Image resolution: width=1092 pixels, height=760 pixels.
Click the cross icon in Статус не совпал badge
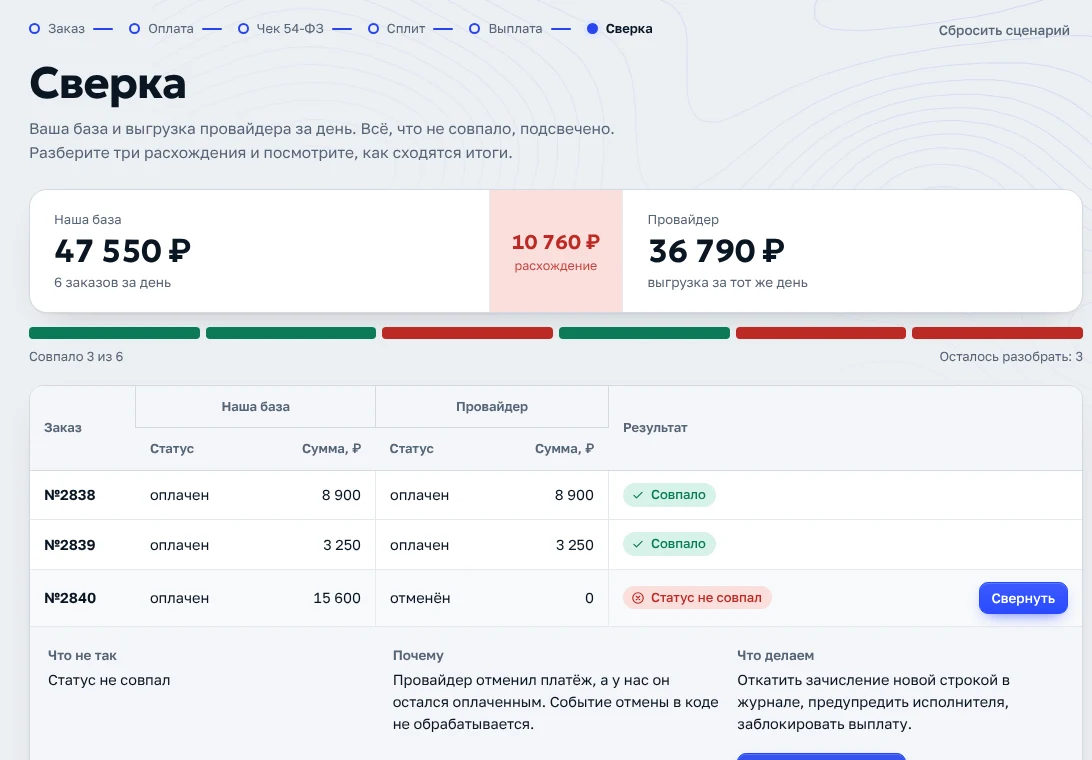click(638, 598)
